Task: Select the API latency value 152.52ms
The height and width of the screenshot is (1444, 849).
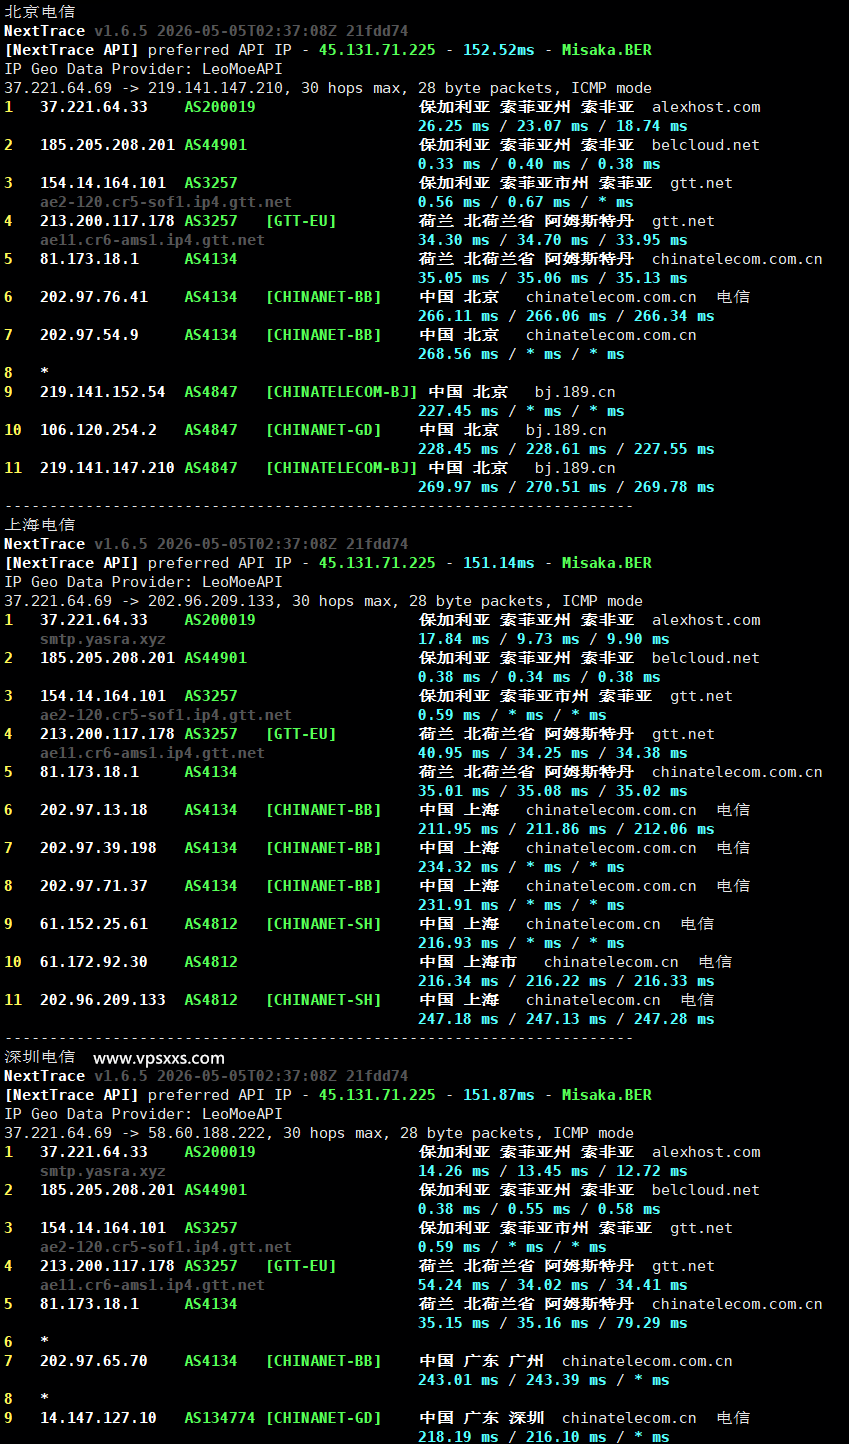Action: pos(499,50)
